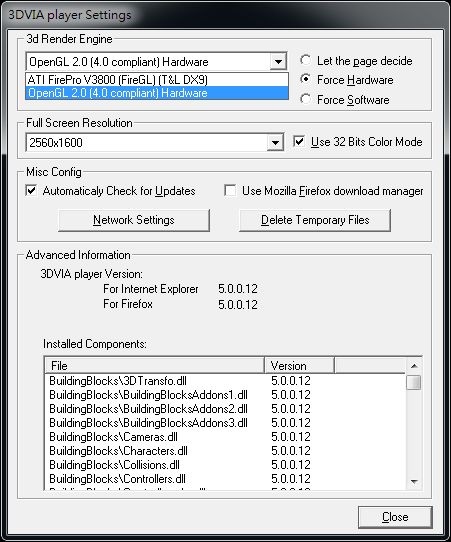Click the components list scrollbar thumb
The width and height of the screenshot is (451, 542).
[x=414, y=382]
